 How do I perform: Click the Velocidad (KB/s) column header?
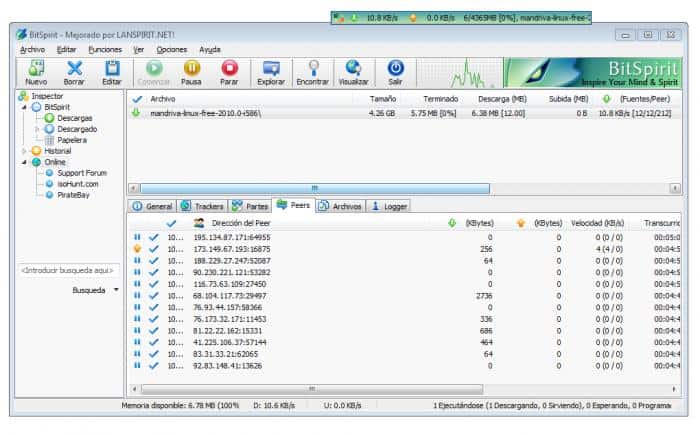(597, 223)
